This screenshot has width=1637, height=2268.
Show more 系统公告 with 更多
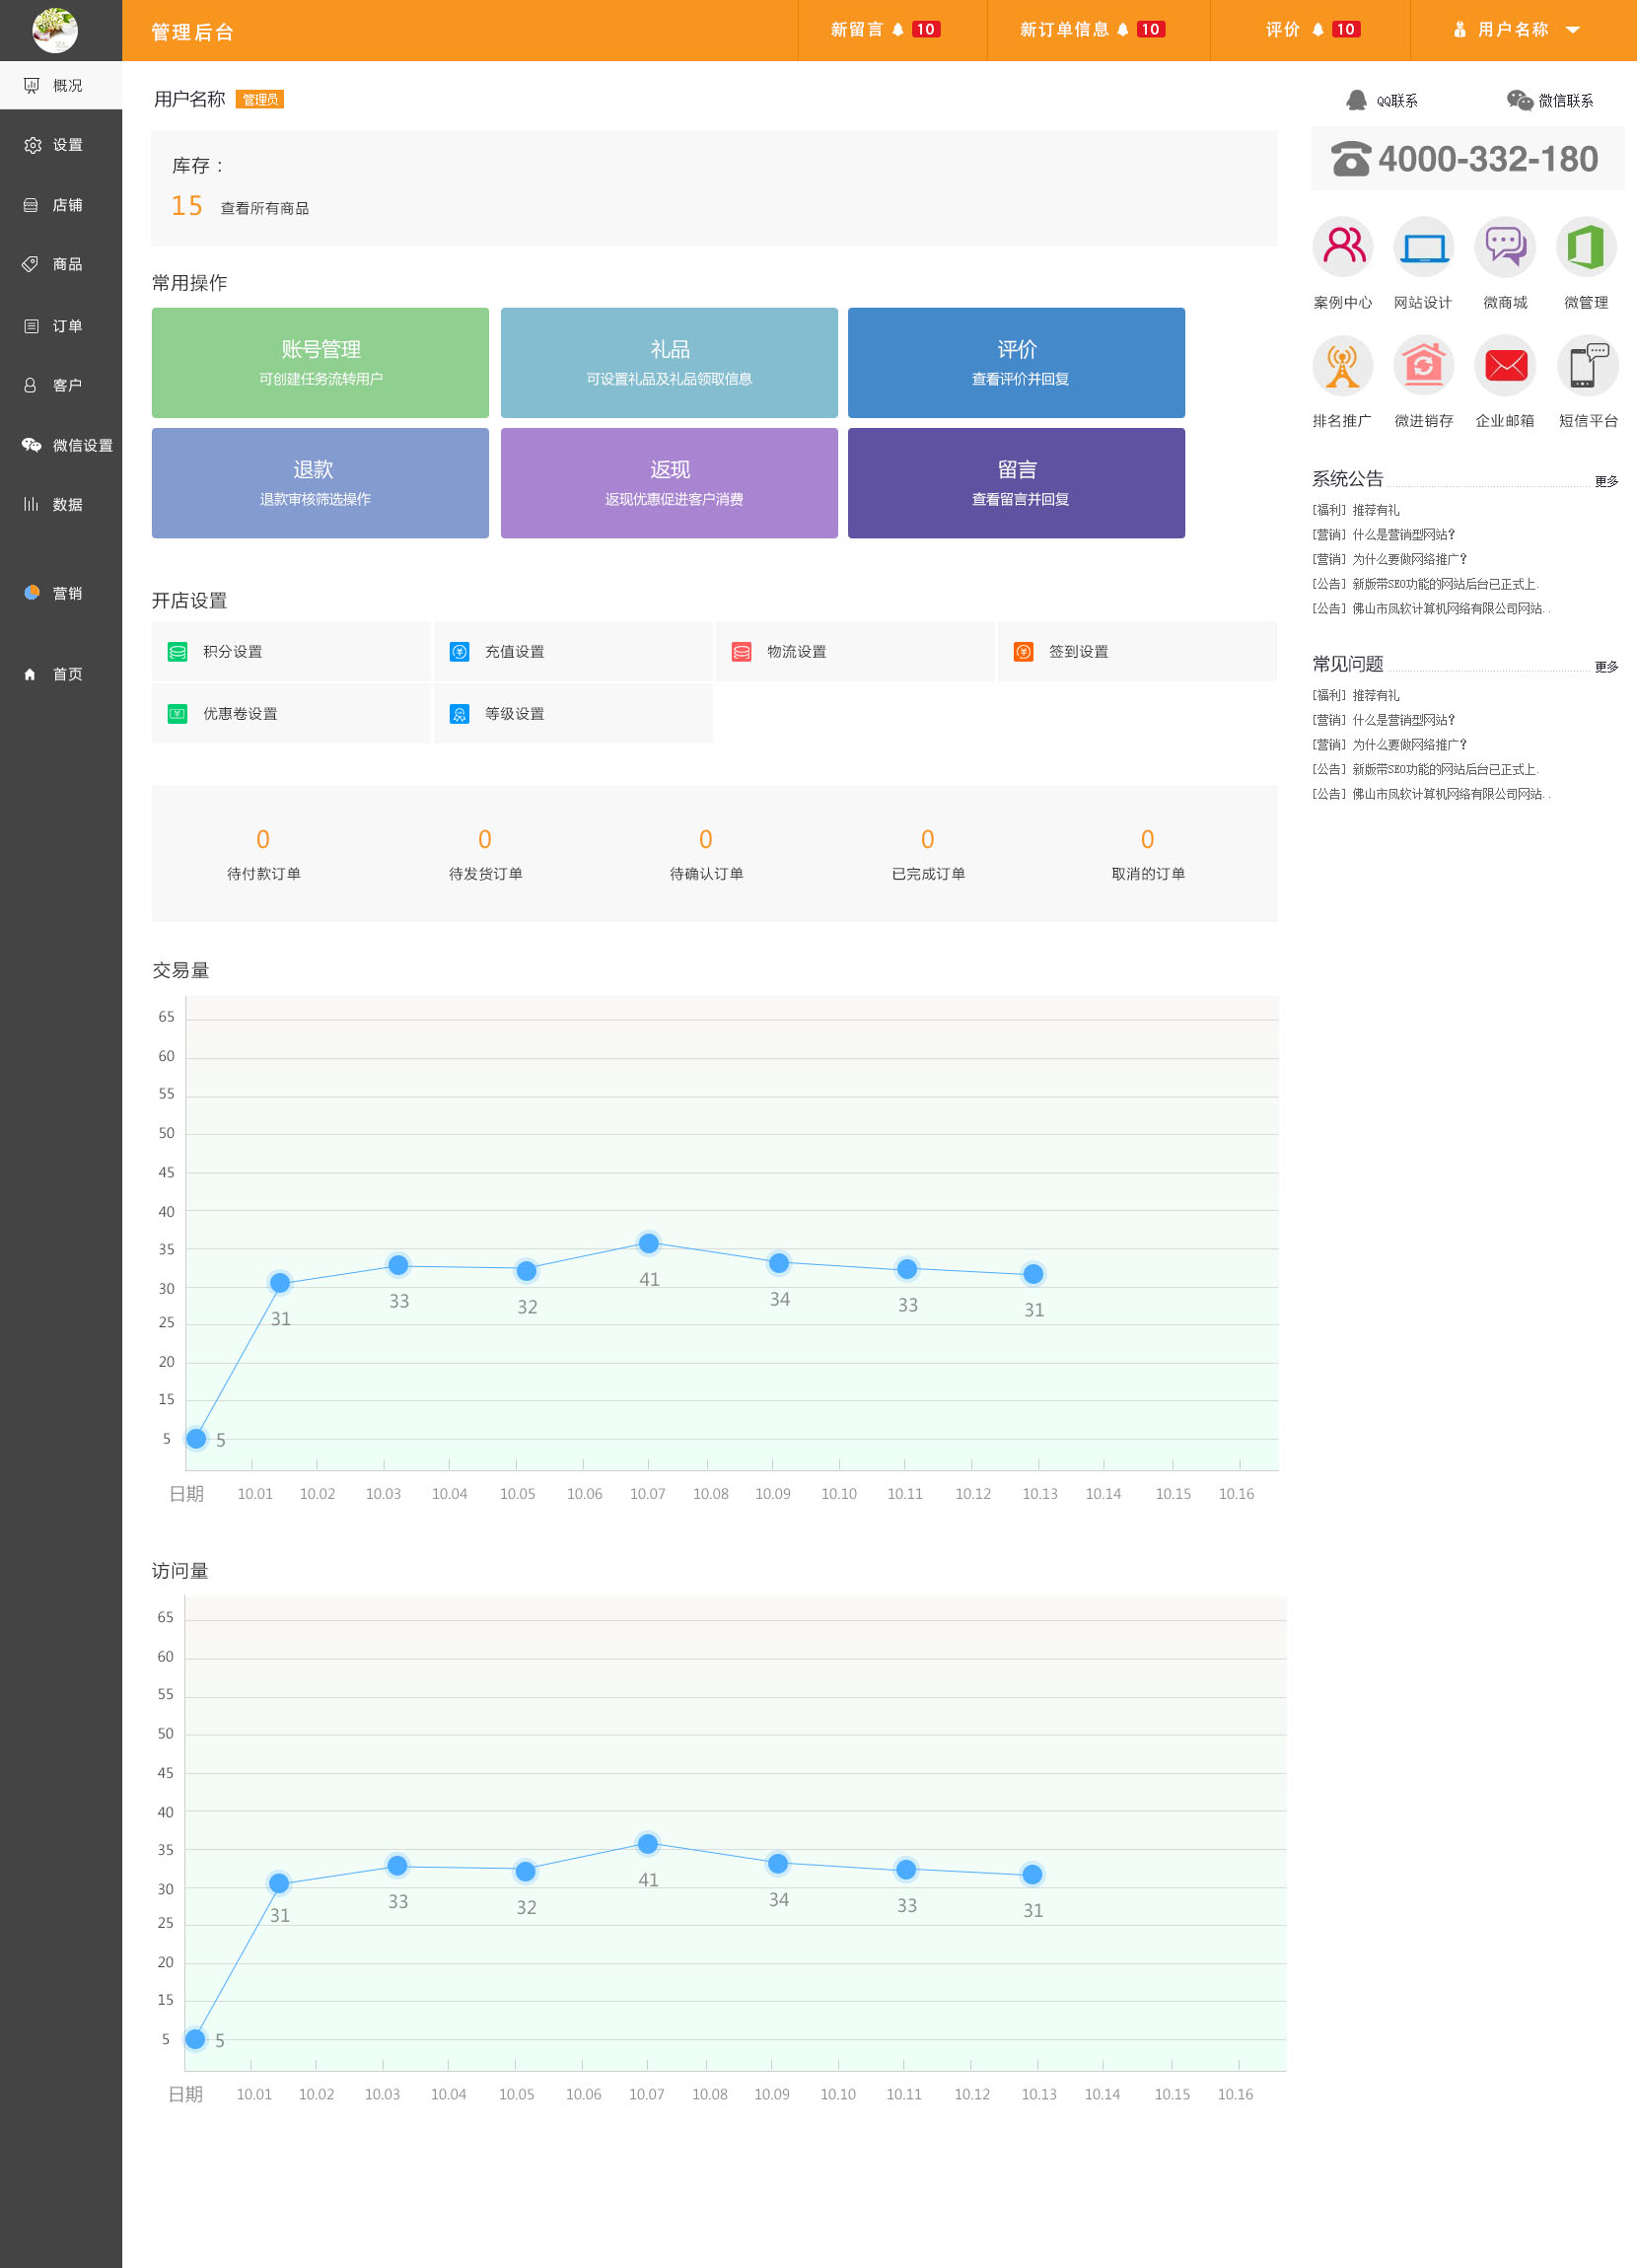1605,482
